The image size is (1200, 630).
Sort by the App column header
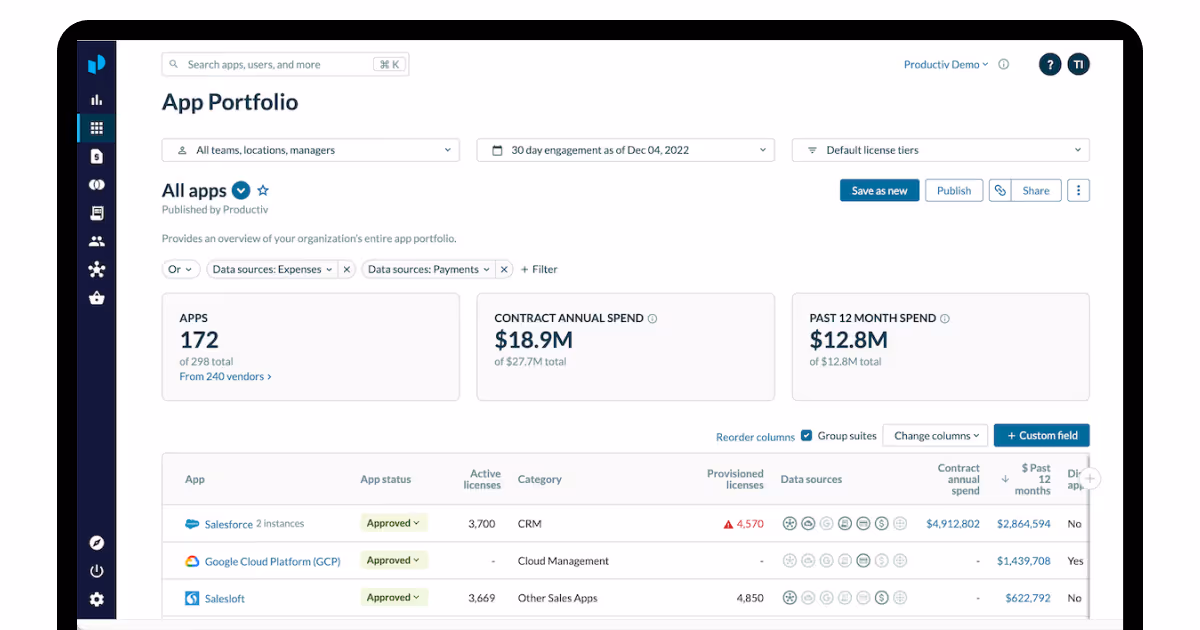point(195,479)
